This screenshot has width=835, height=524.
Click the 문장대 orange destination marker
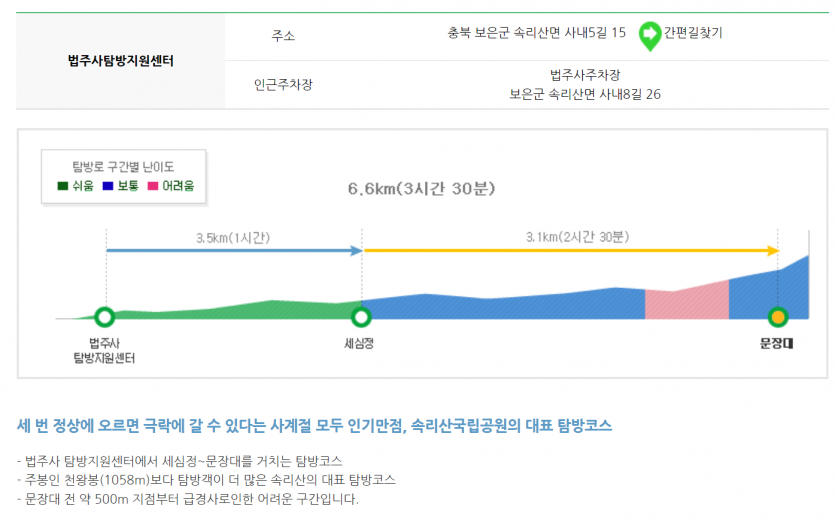778,317
